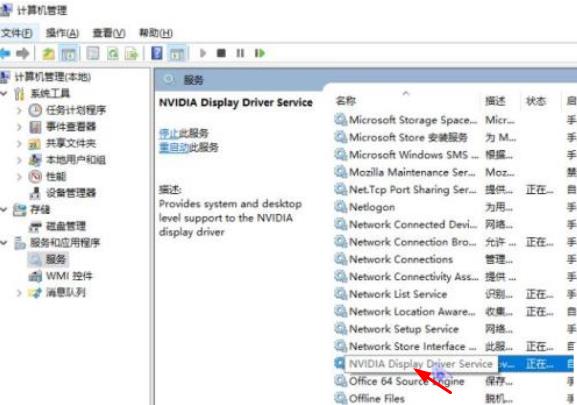Select WMI 控件 in the tree
This screenshot has width=577, height=405.
click(x=69, y=276)
